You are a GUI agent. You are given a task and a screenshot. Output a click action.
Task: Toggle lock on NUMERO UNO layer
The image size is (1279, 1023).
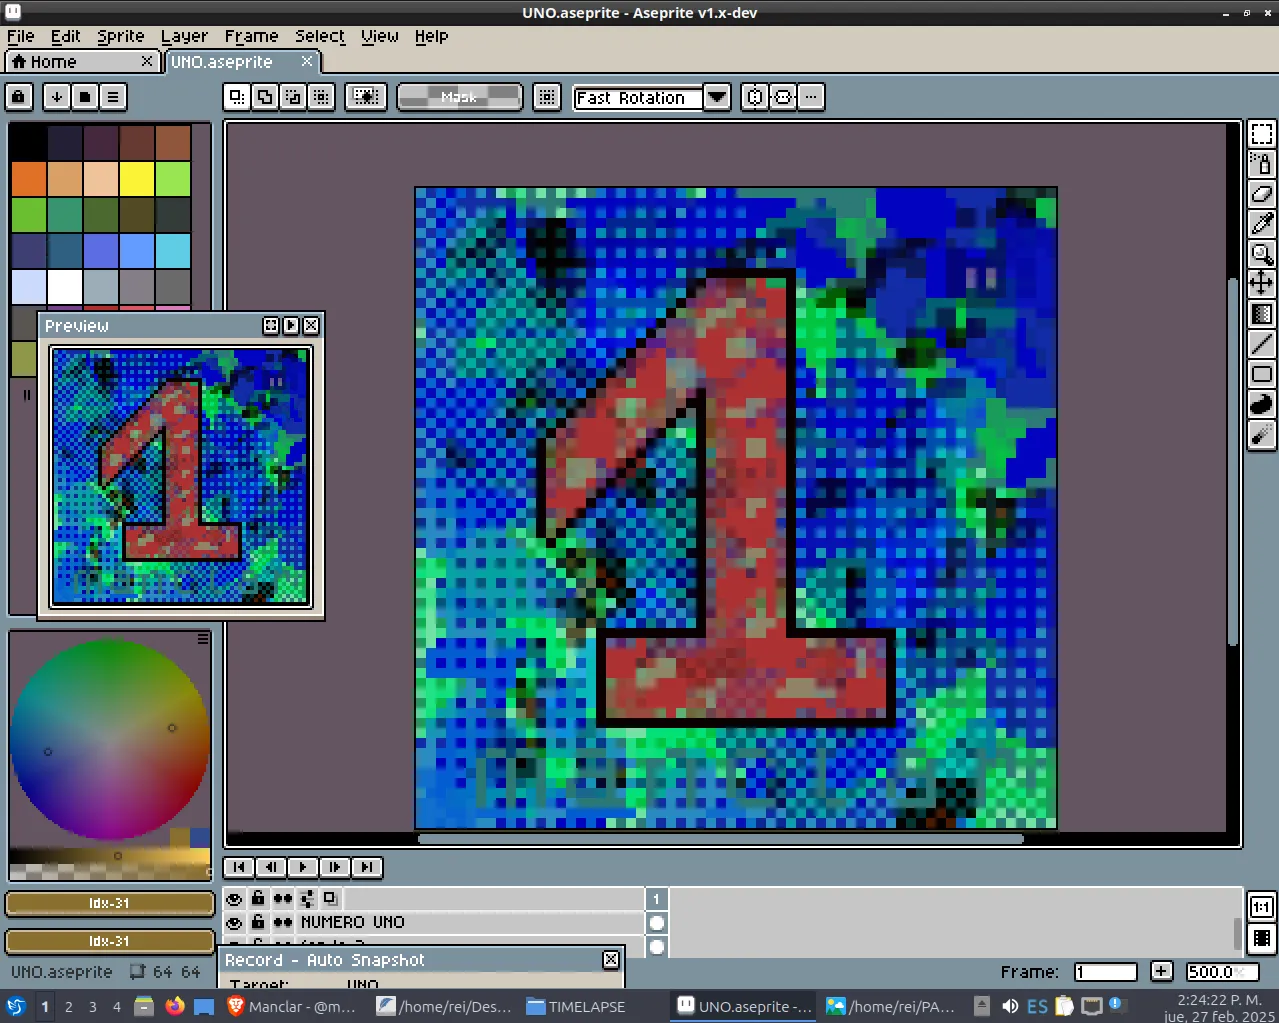[x=258, y=922]
